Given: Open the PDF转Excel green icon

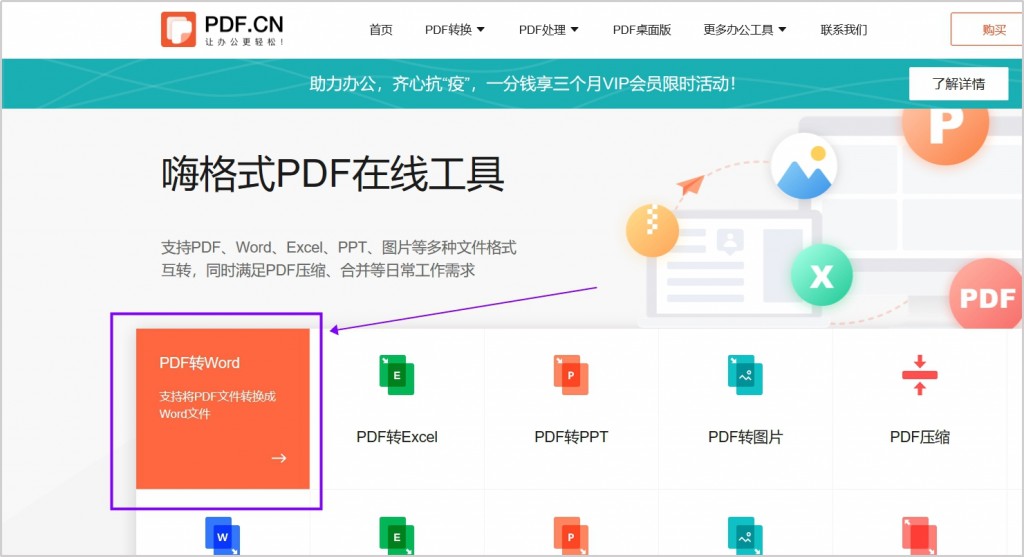Looking at the screenshot, I should 396,375.
